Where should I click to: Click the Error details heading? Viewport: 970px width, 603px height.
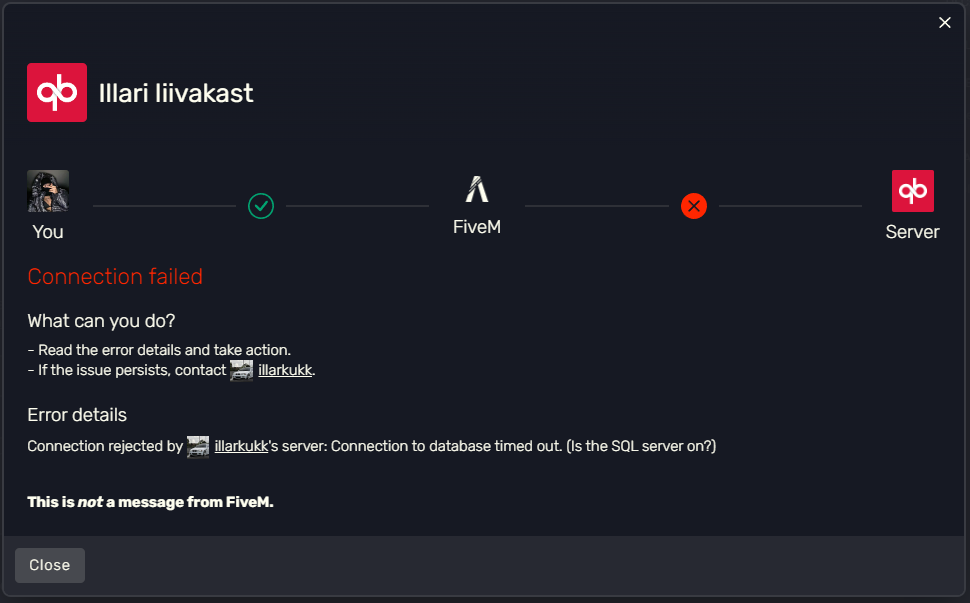[77, 415]
